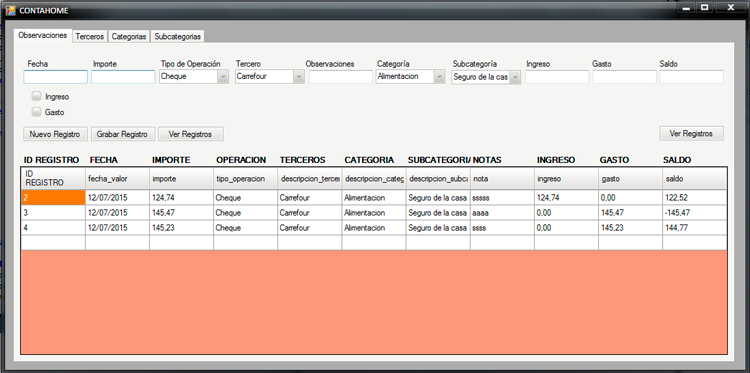Click the ID REGISTRO grid column header
750x373 pixels.
[53, 178]
